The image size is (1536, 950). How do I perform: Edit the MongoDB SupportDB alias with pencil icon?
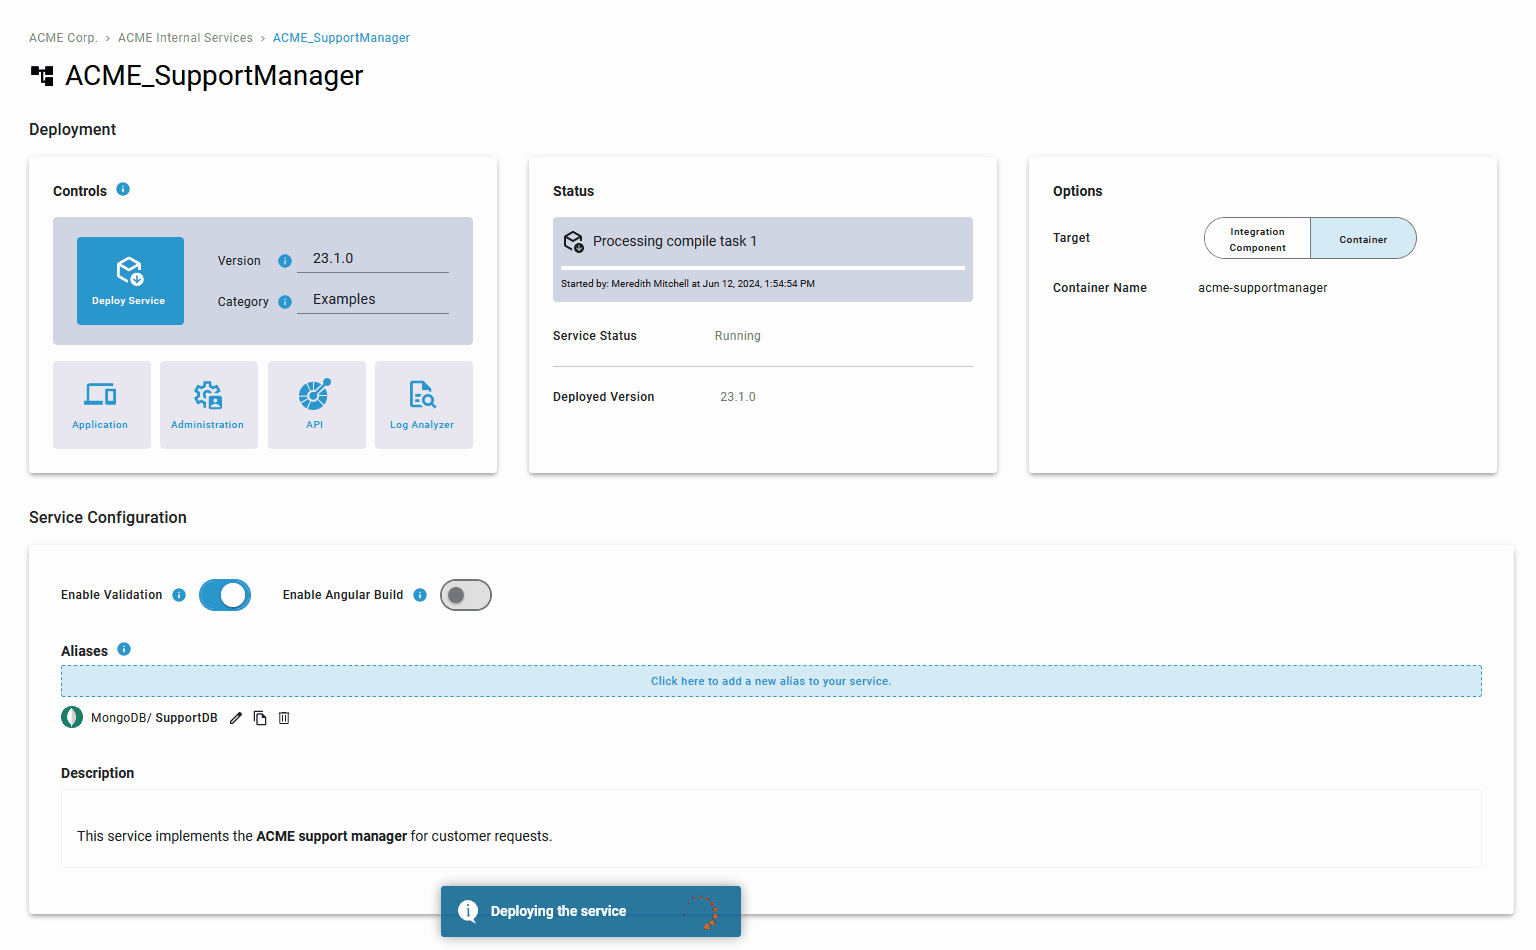coord(235,717)
